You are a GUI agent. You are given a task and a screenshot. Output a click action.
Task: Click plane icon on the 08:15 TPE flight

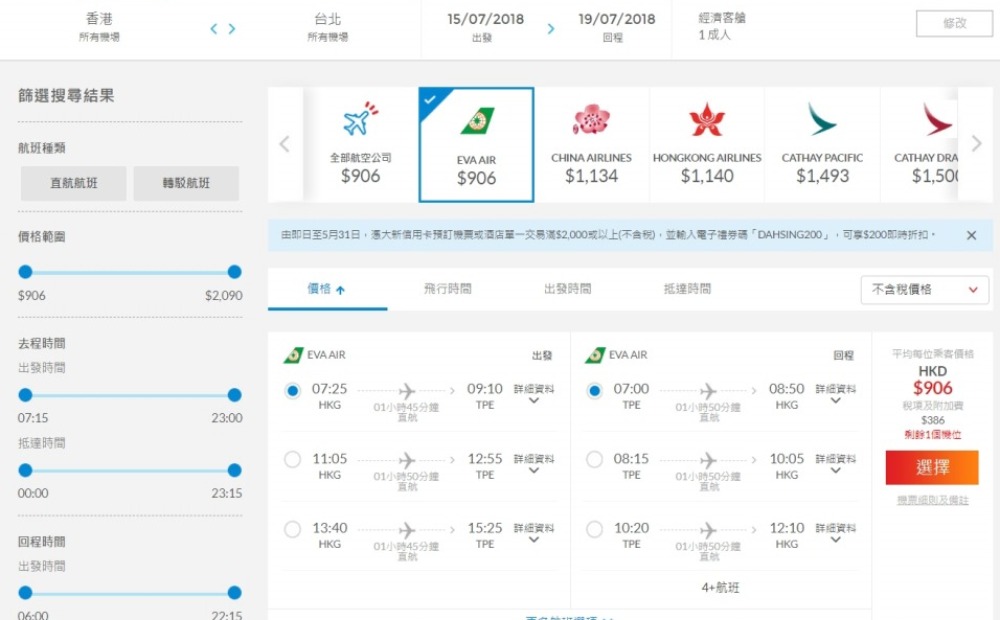pos(708,460)
